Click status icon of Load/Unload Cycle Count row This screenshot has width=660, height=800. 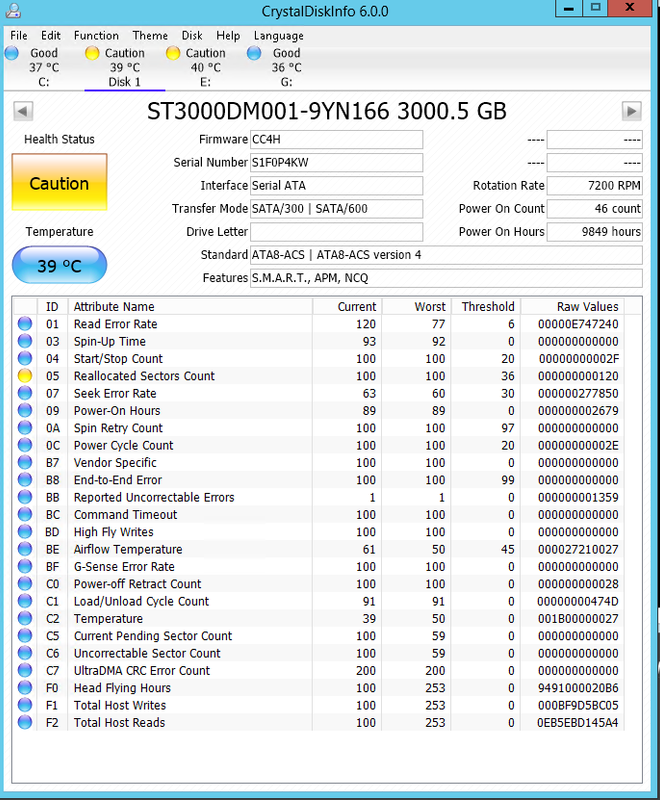tap(24, 601)
